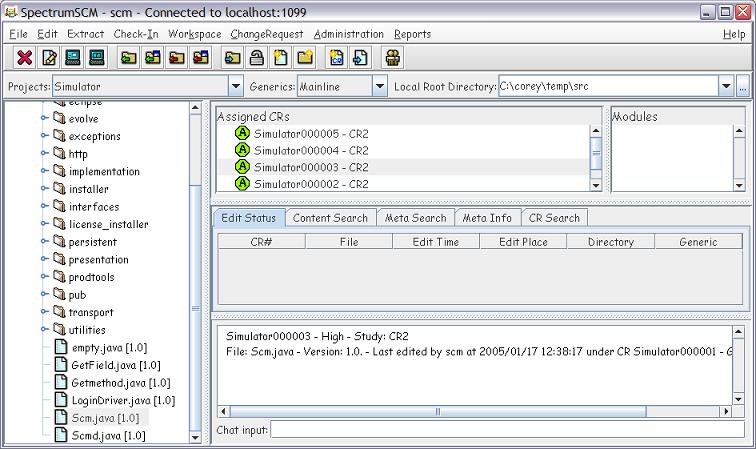The height and width of the screenshot is (449, 756).
Task: Click the folder with green arrow icon
Action: [128, 58]
